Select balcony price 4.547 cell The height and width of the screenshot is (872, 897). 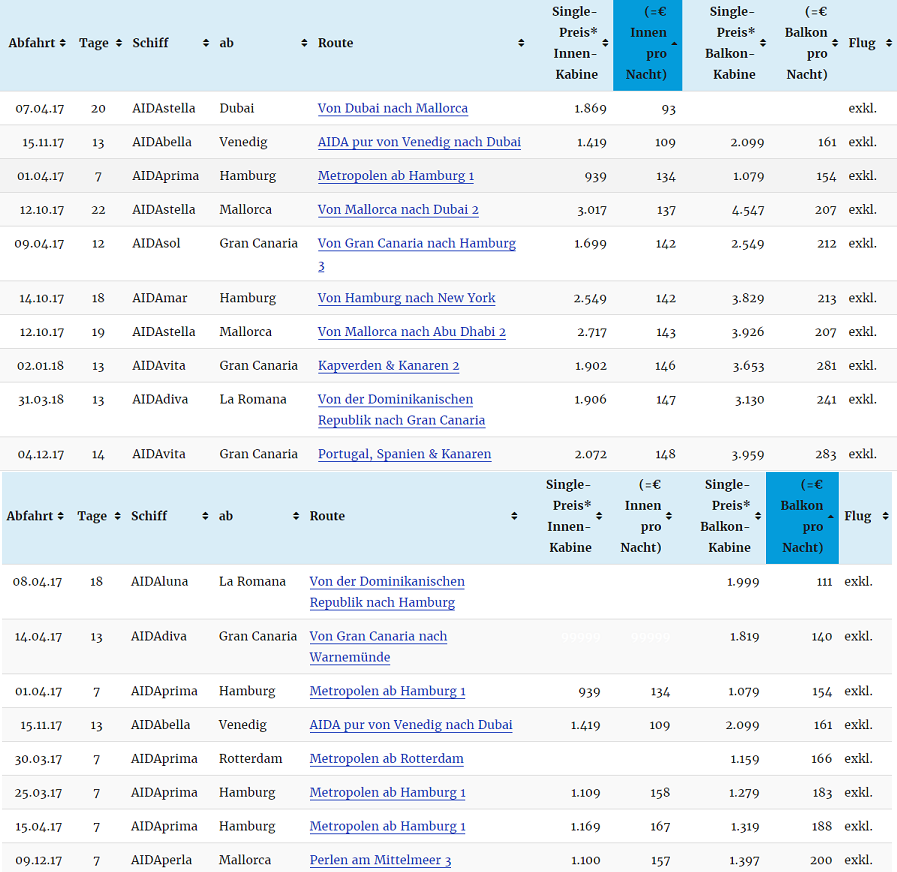coord(748,210)
